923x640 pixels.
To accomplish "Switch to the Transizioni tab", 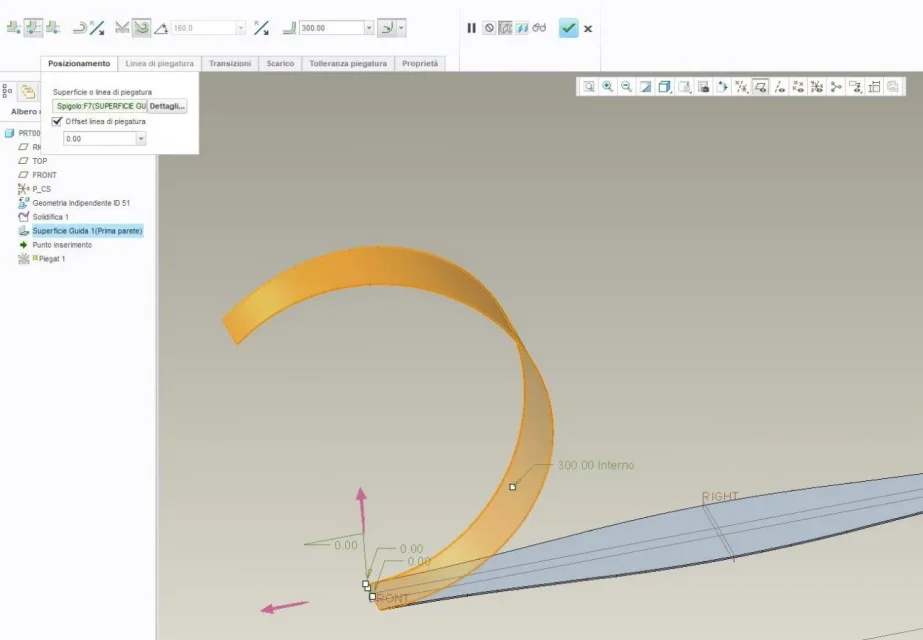I will 230,63.
